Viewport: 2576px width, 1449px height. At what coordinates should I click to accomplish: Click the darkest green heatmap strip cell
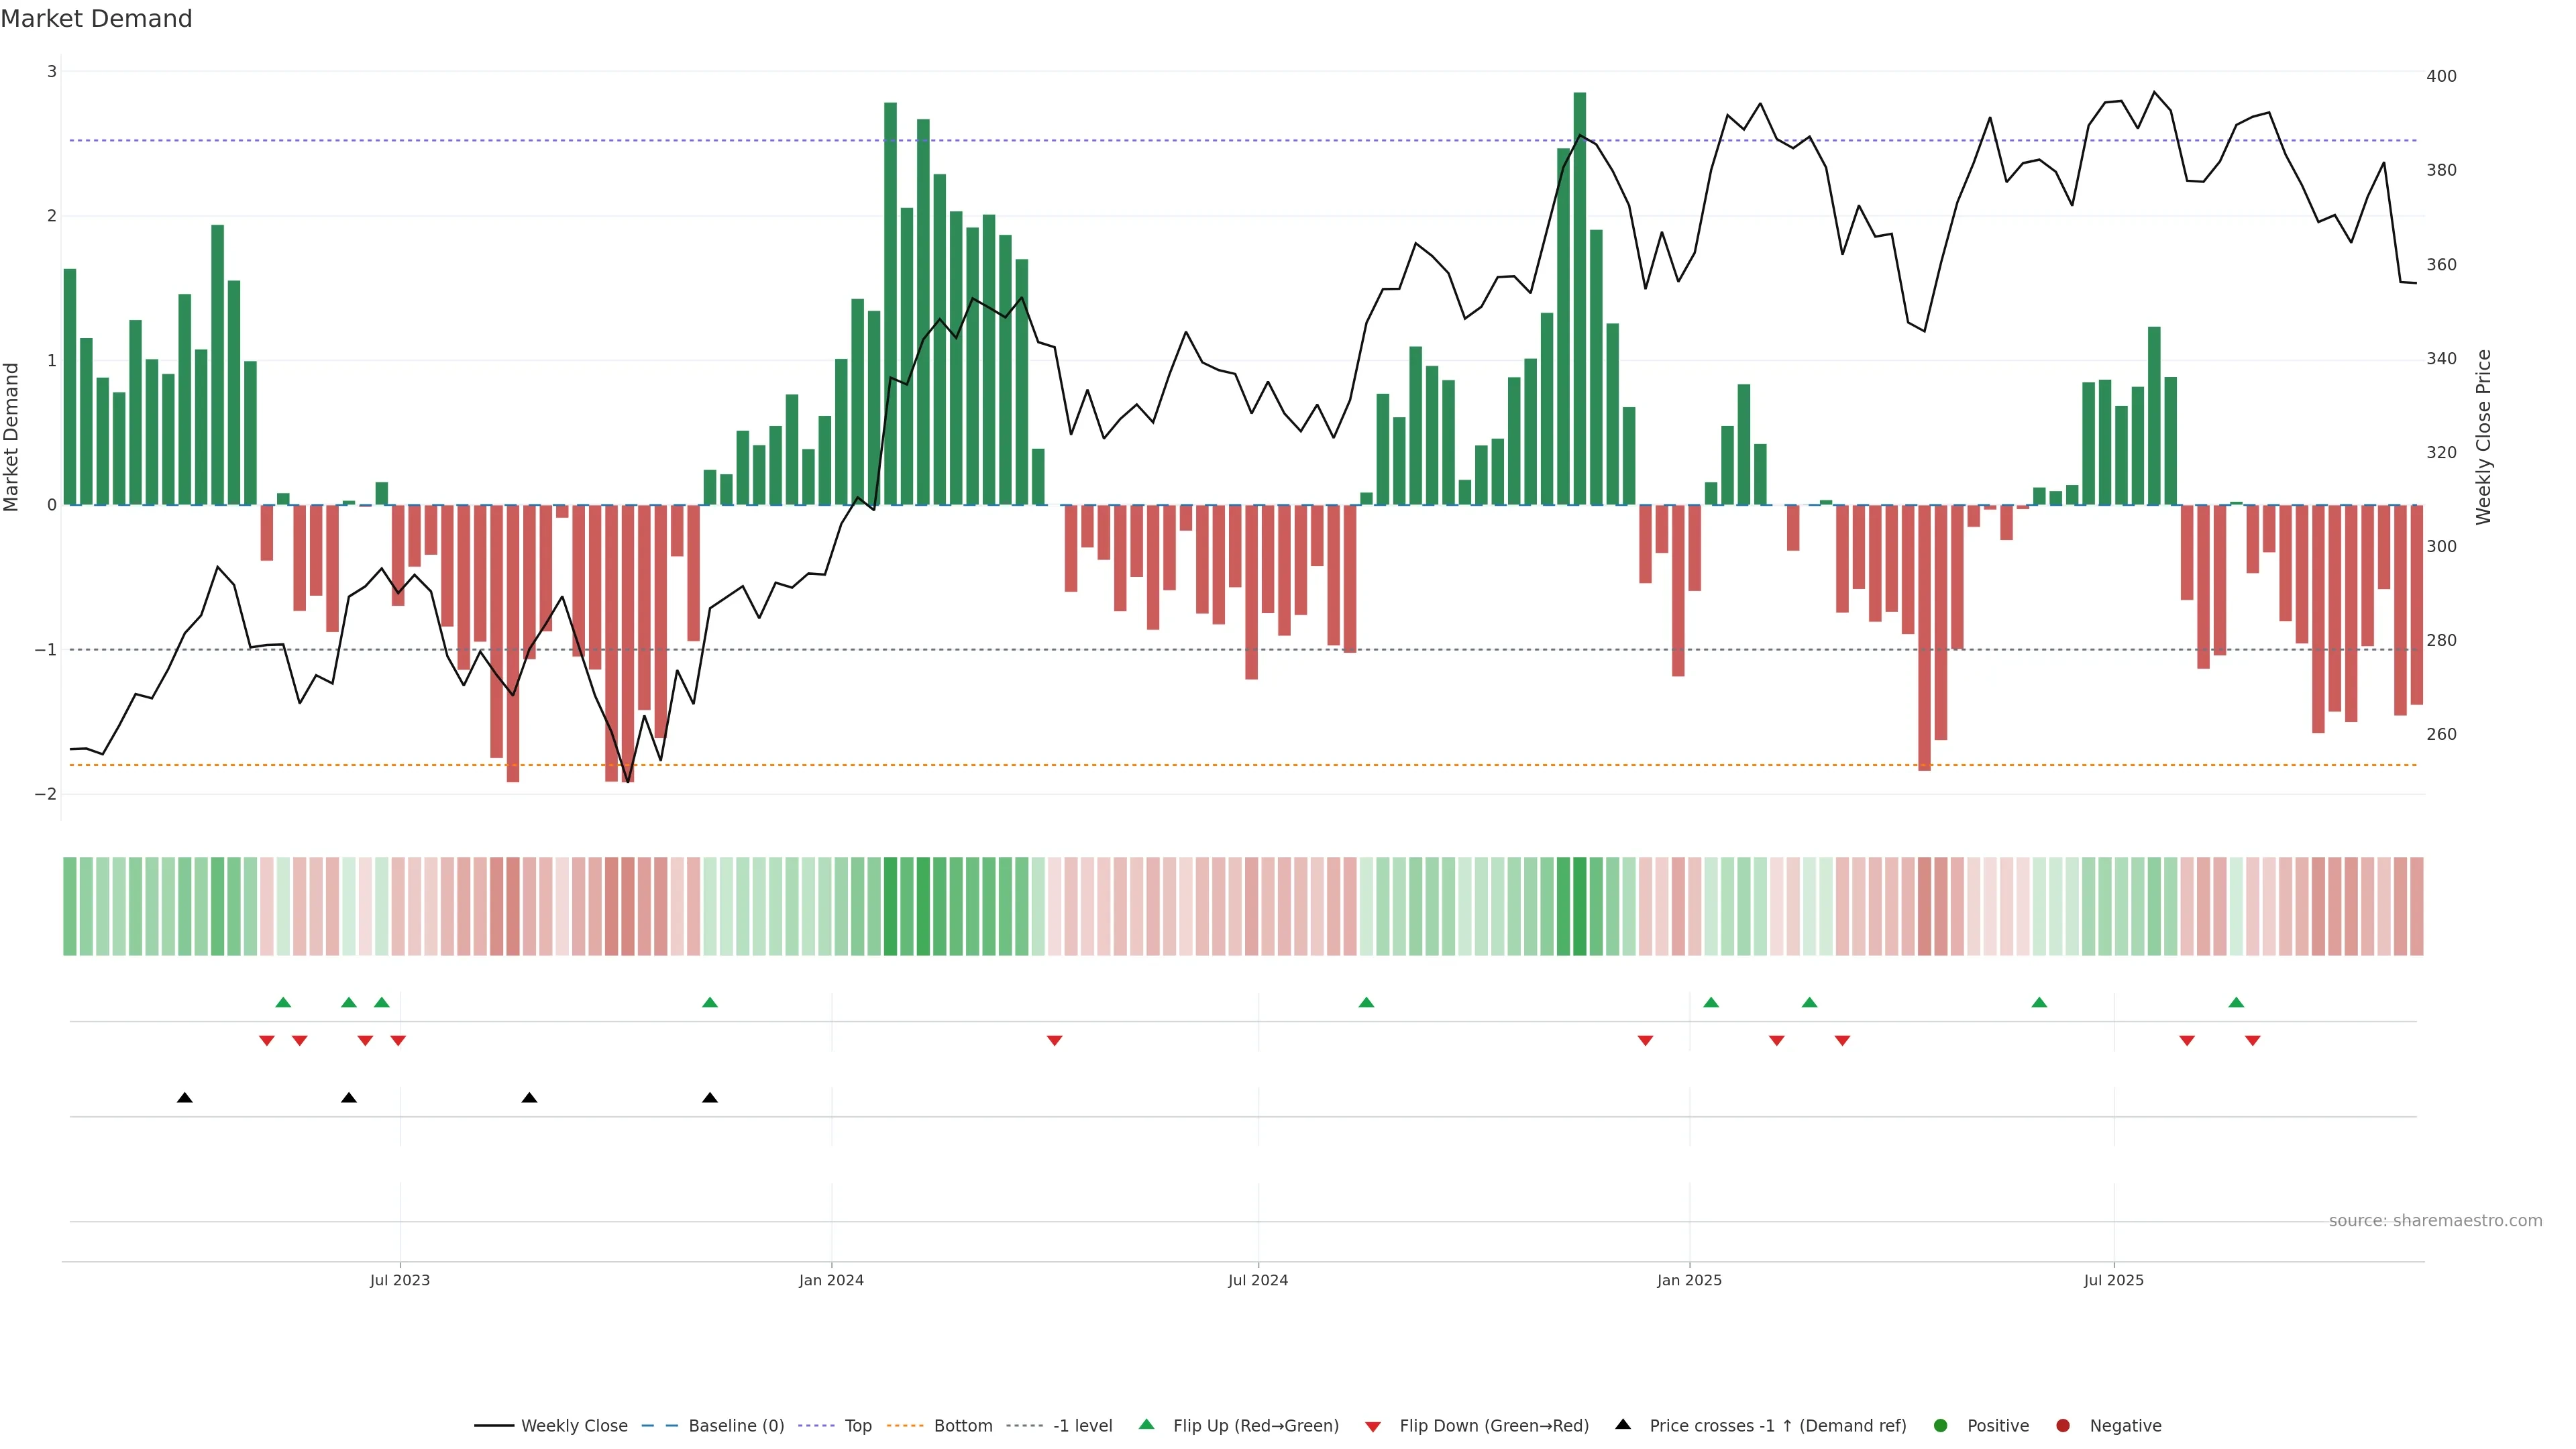pos(1579,906)
